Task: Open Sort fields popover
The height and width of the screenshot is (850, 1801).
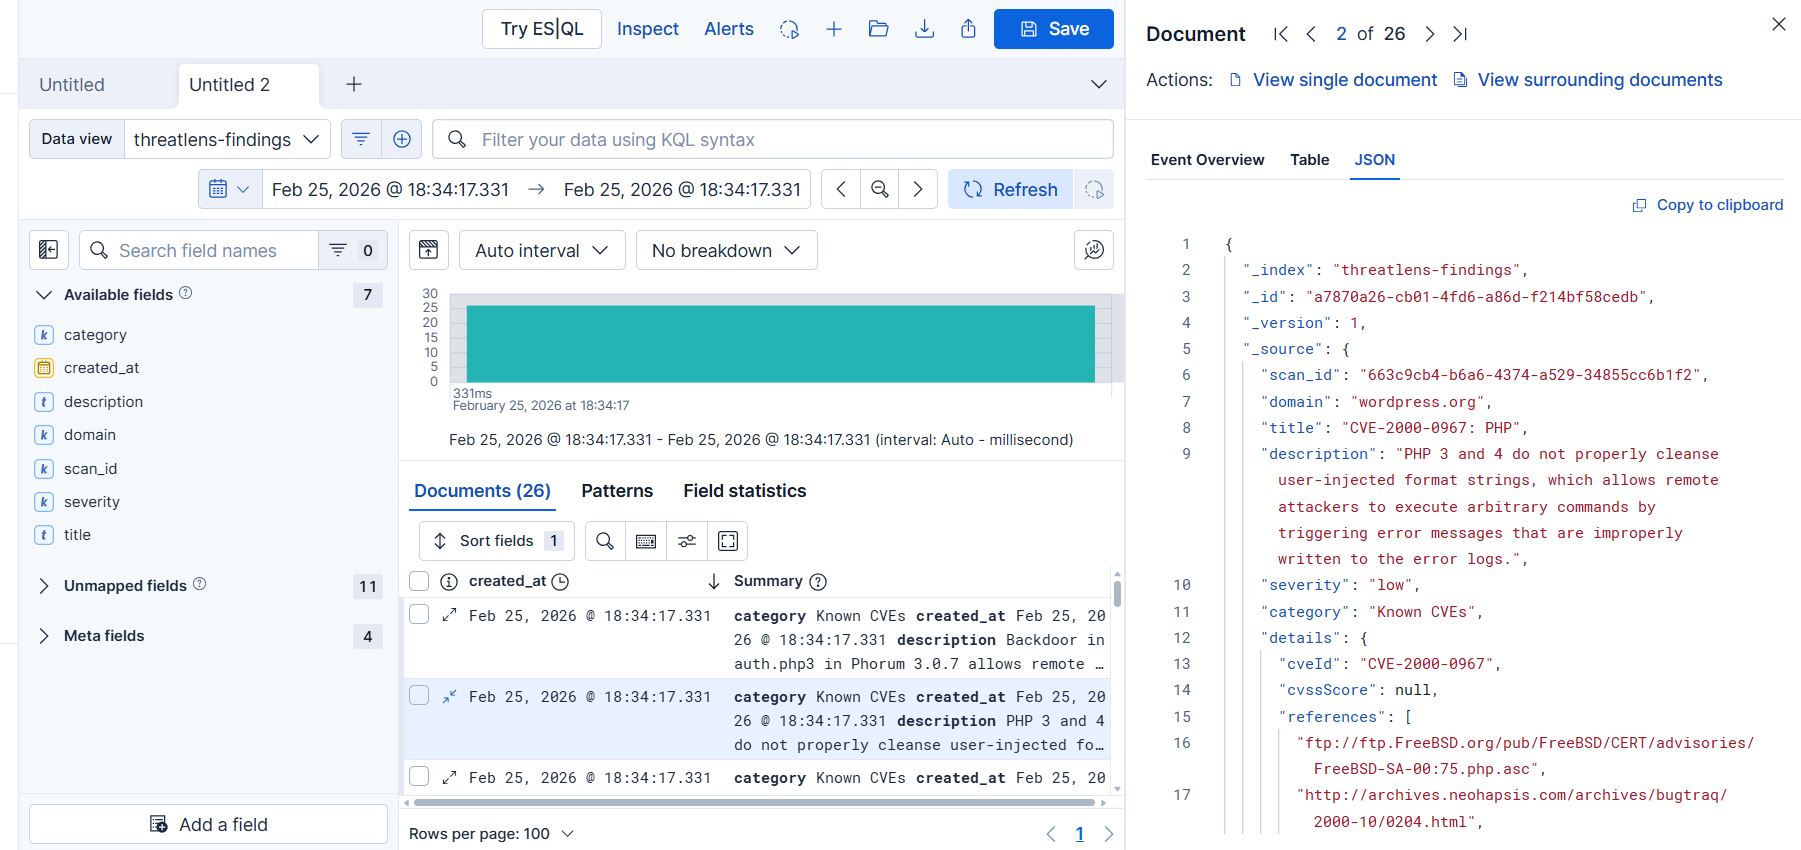Action: click(x=497, y=541)
